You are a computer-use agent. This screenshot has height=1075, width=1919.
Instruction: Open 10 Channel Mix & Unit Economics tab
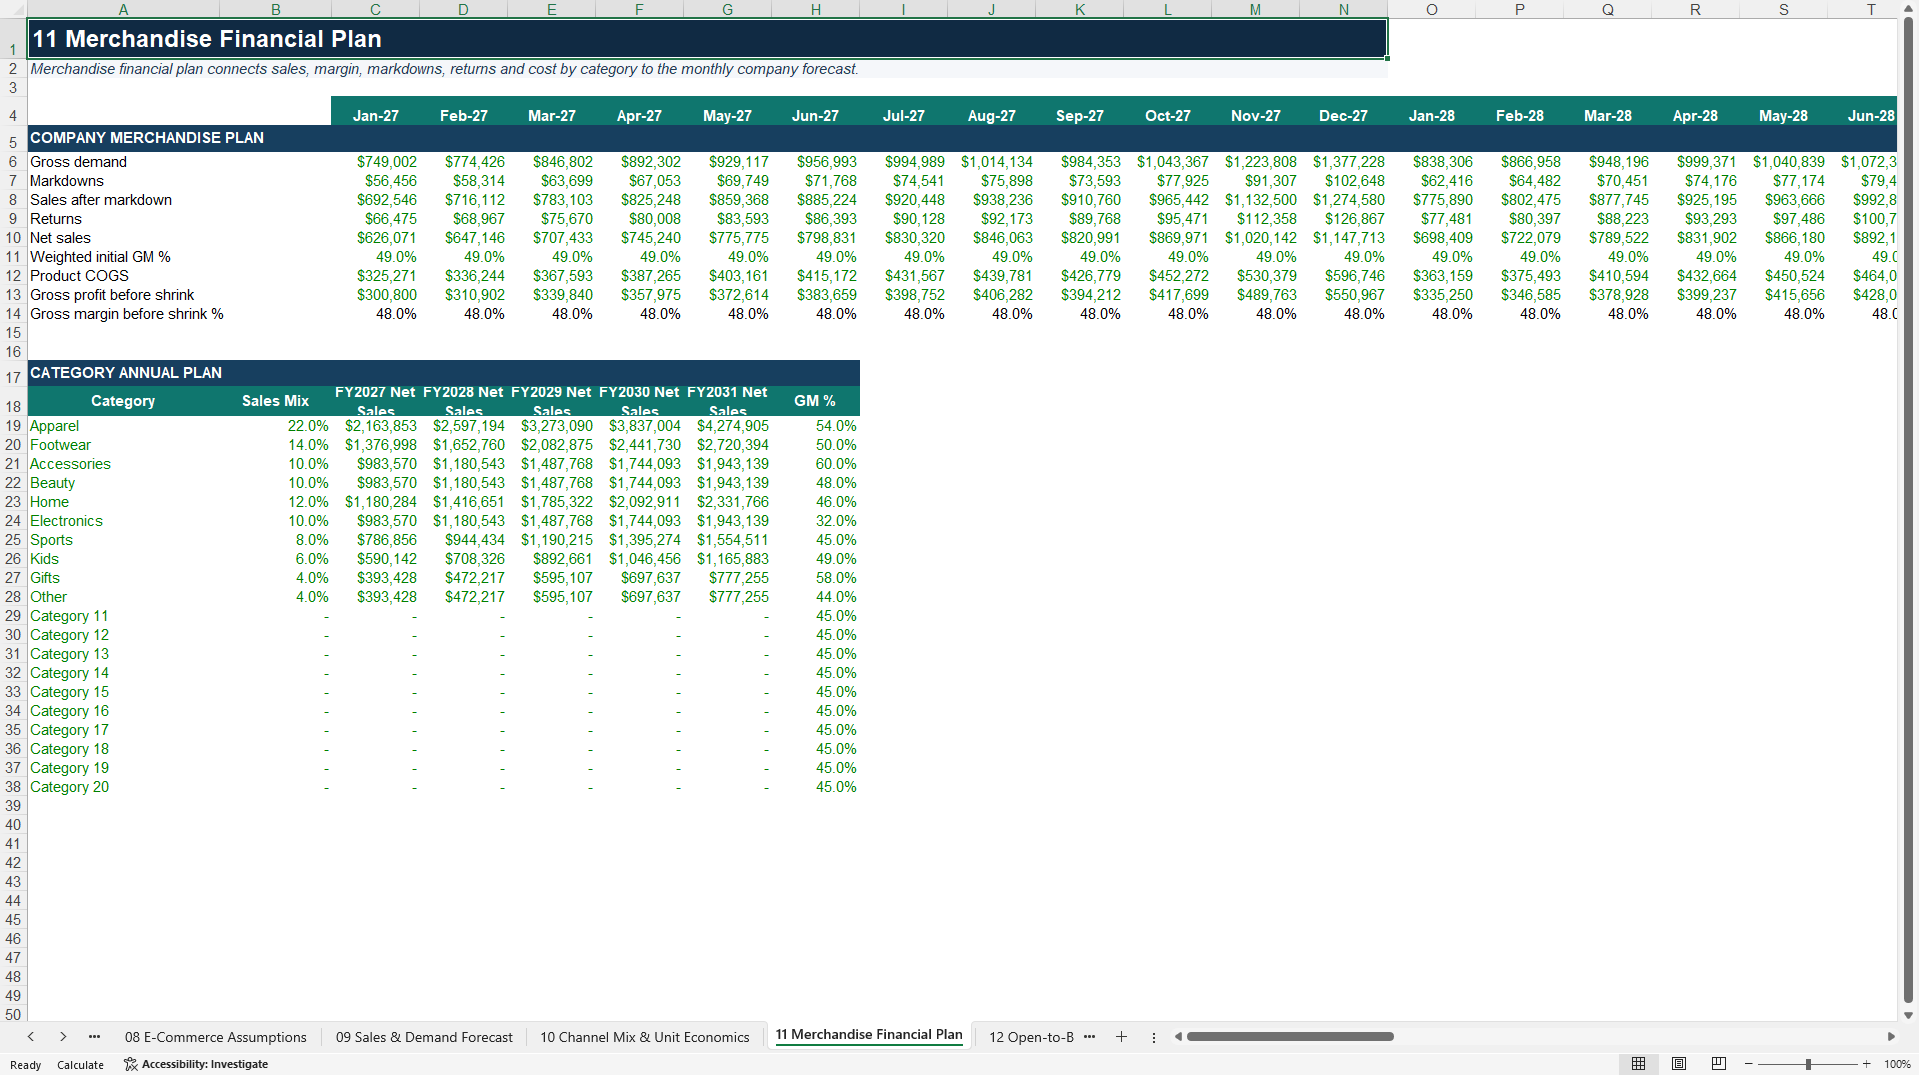[x=644, y=1037]
